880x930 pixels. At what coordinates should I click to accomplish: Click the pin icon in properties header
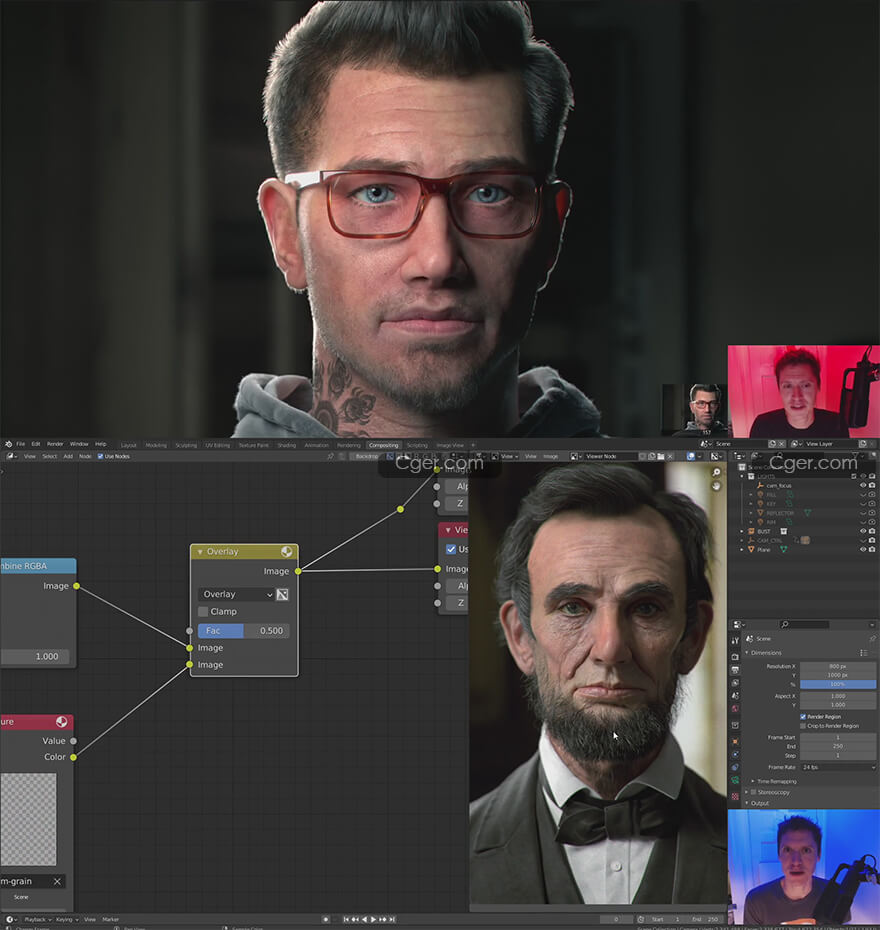pyautogui.click(x=872, y=639)
